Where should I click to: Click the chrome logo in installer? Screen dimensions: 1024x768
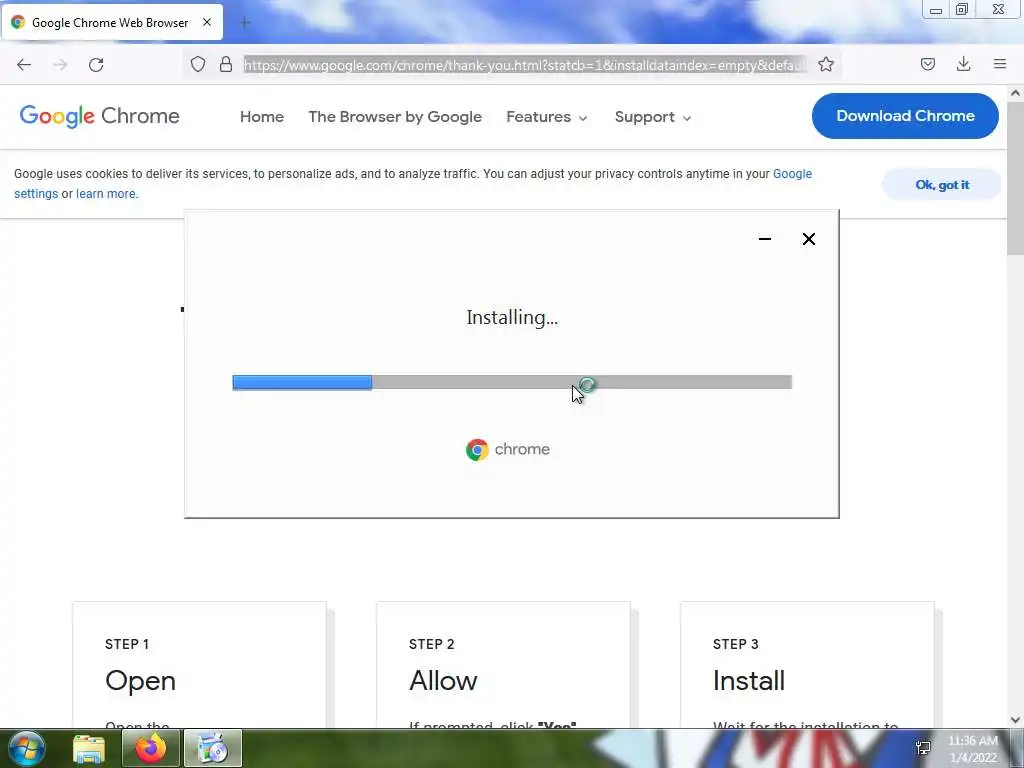(x=508, y=449)
